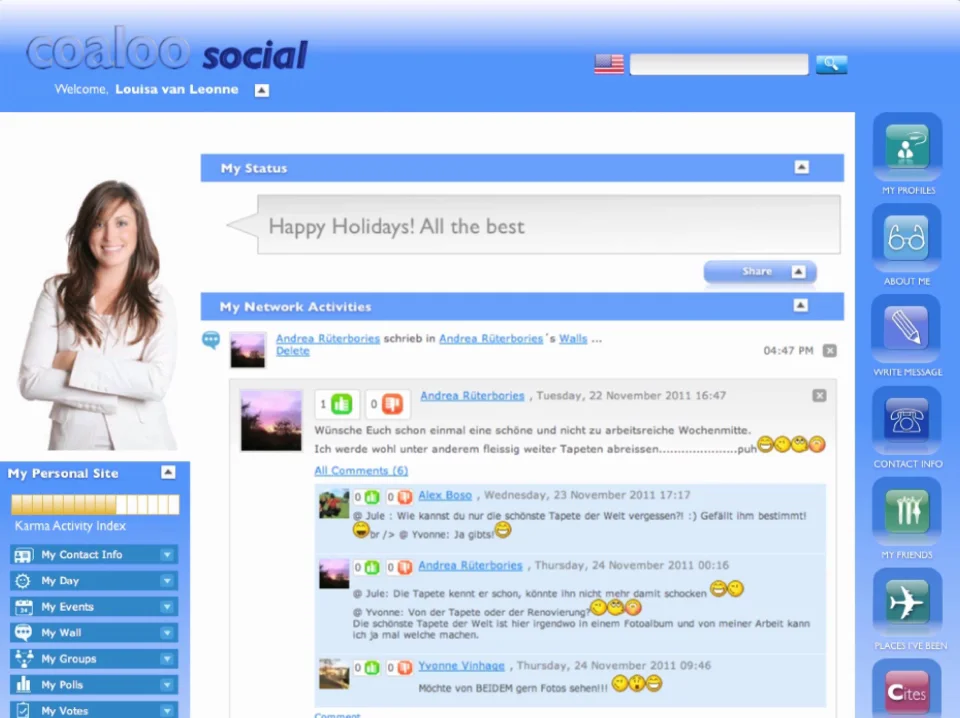Click the My Events calendar icon
Screen dimensions: 960x718
(x=23, y=607)
